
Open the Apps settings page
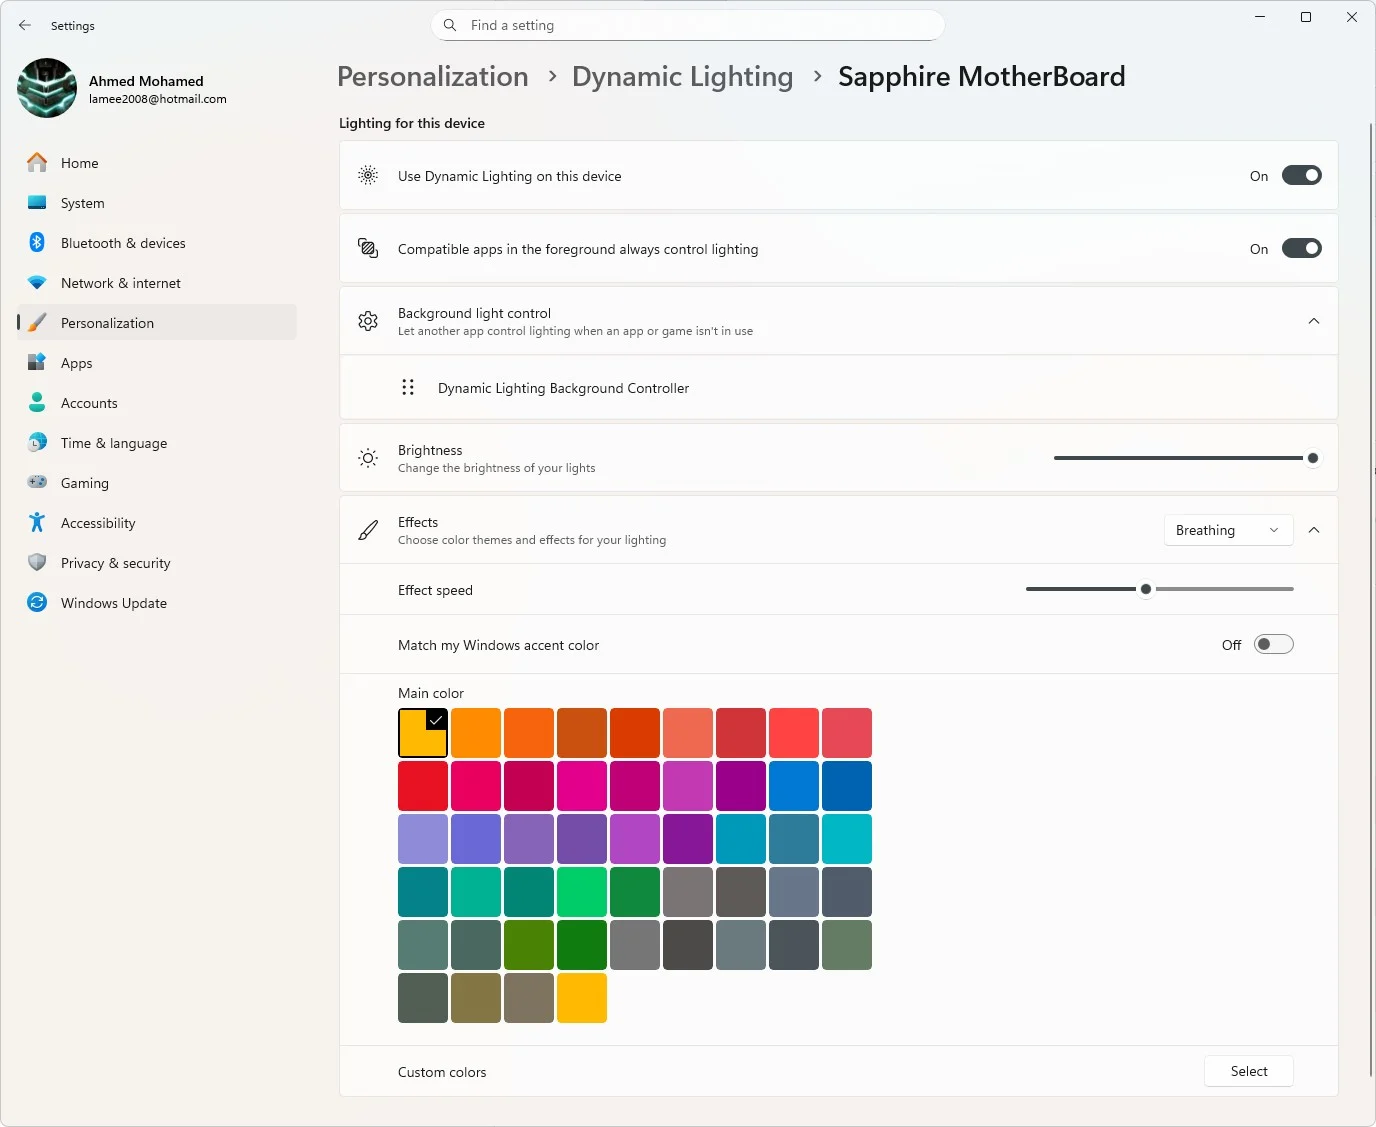coord(77,363)
